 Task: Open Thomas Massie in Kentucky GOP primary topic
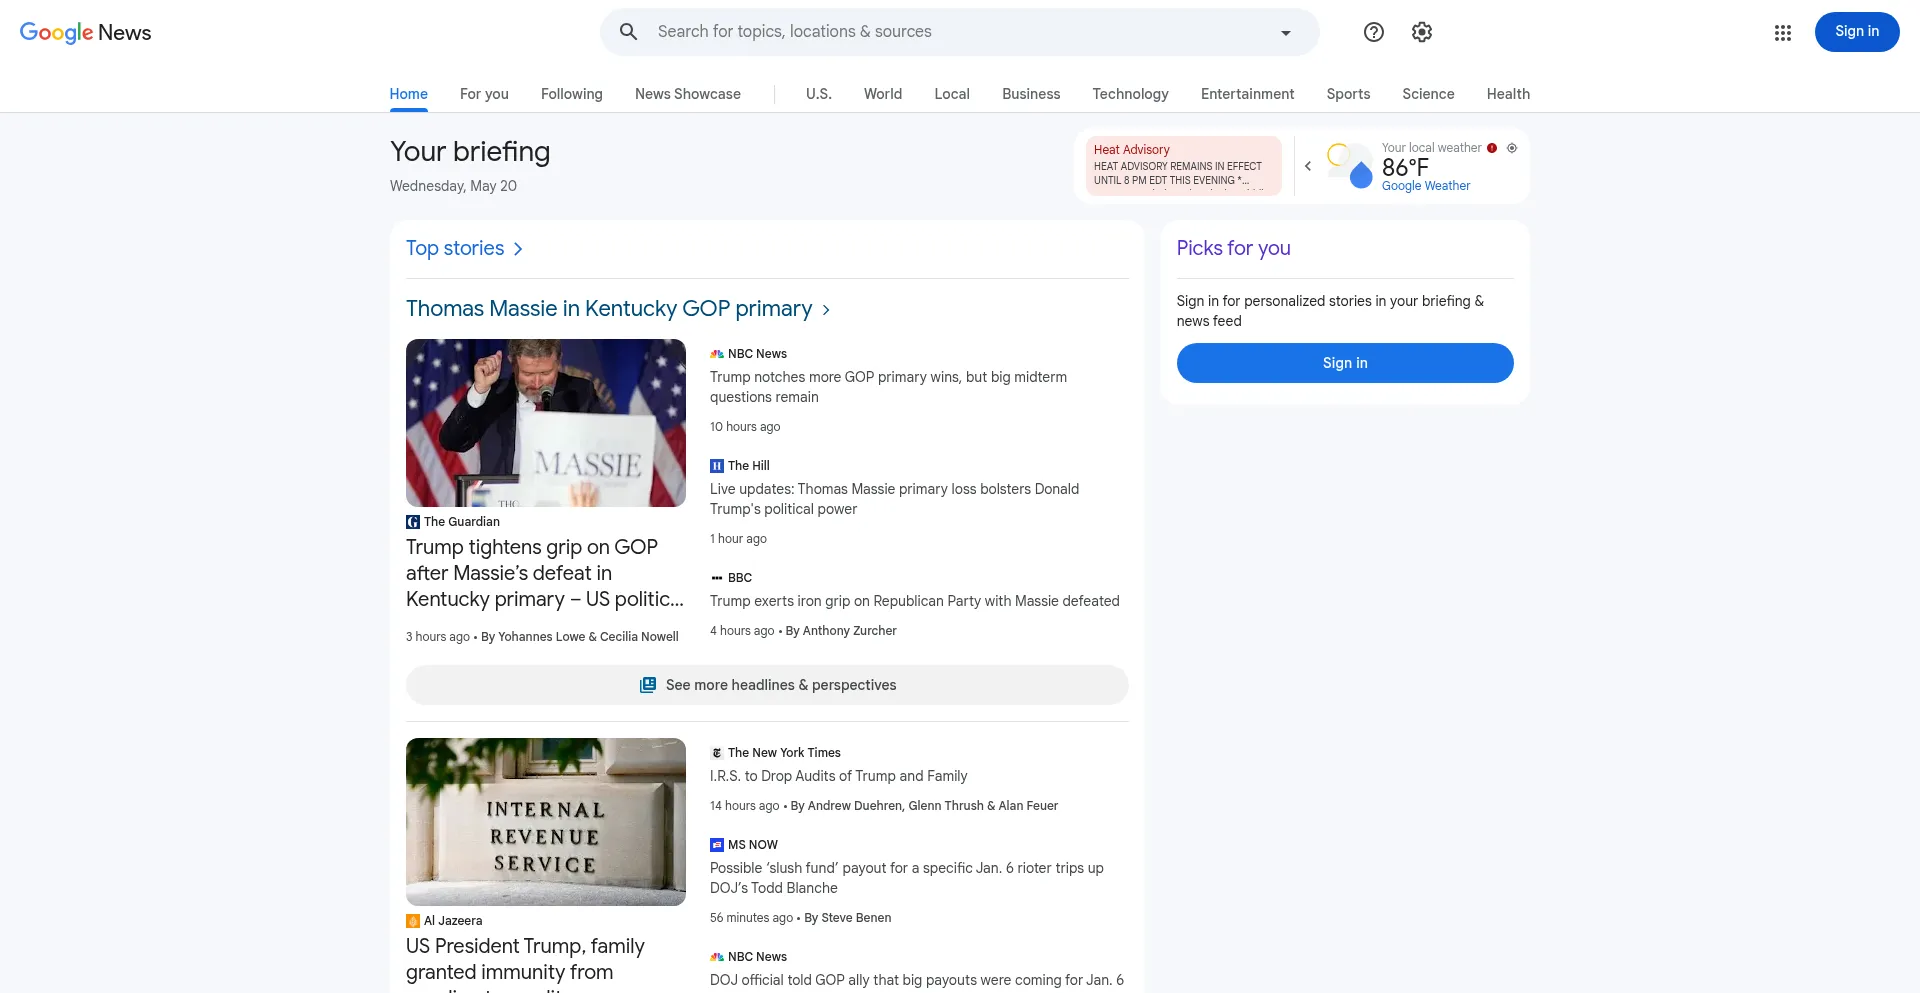point(609,309)
